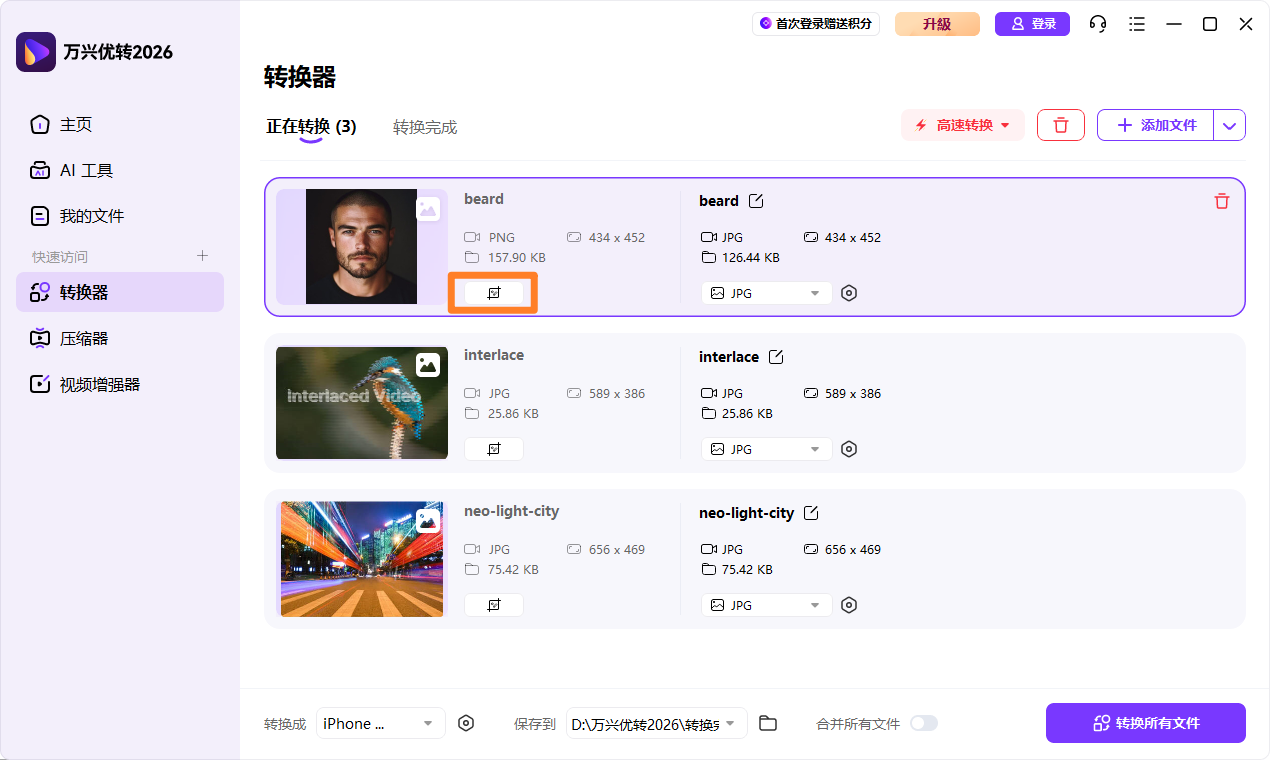
Task: Open customer support via the headset icon
Action: [x=1097, y=23]
